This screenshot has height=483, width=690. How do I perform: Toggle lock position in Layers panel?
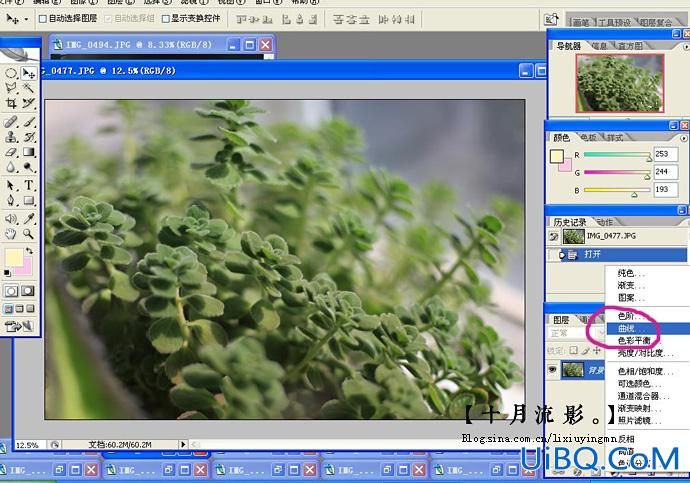597,351
